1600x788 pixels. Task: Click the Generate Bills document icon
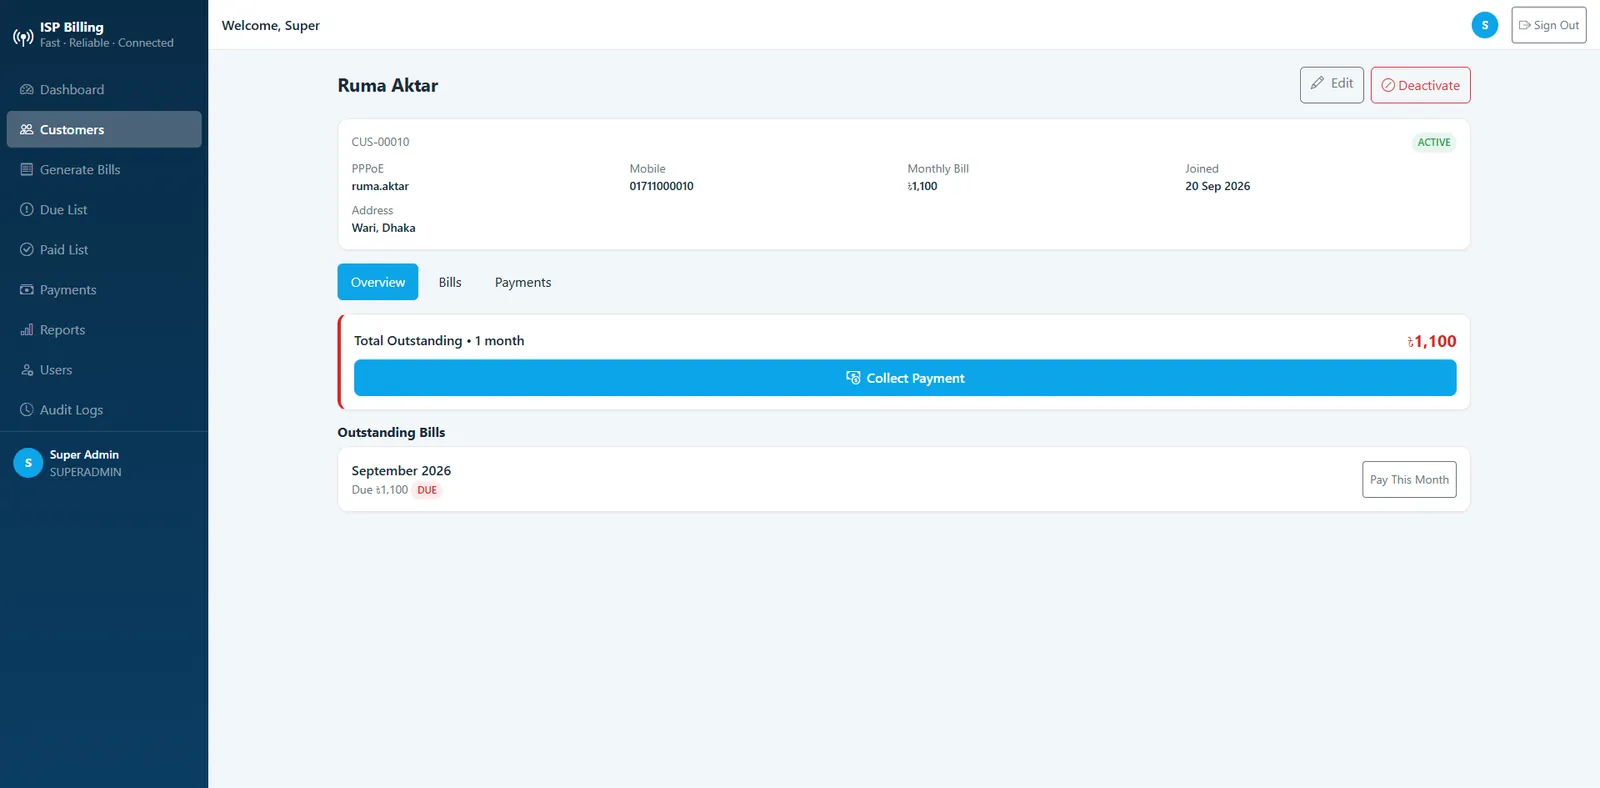point(27,170)
